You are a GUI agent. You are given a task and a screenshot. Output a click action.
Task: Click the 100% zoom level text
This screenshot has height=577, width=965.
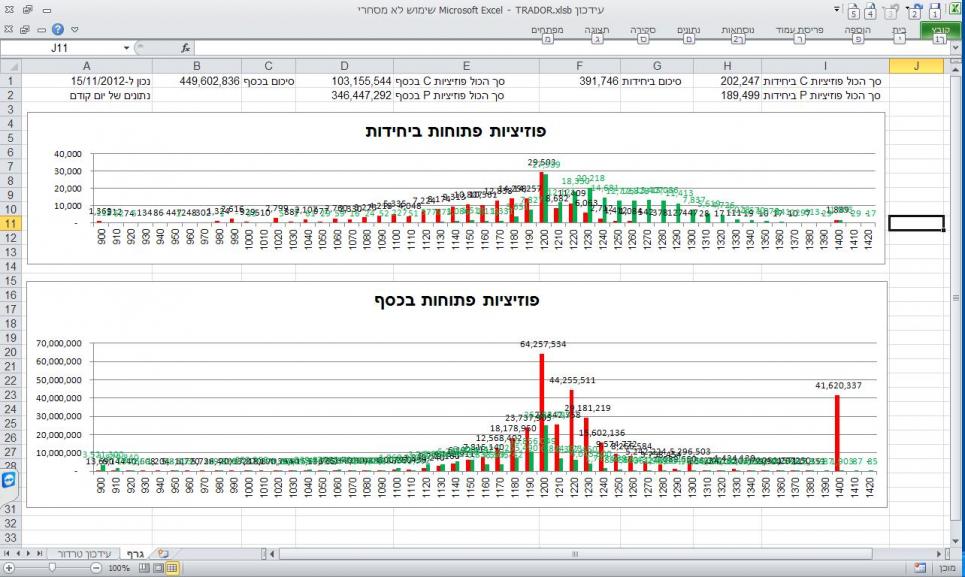(119, 568)
